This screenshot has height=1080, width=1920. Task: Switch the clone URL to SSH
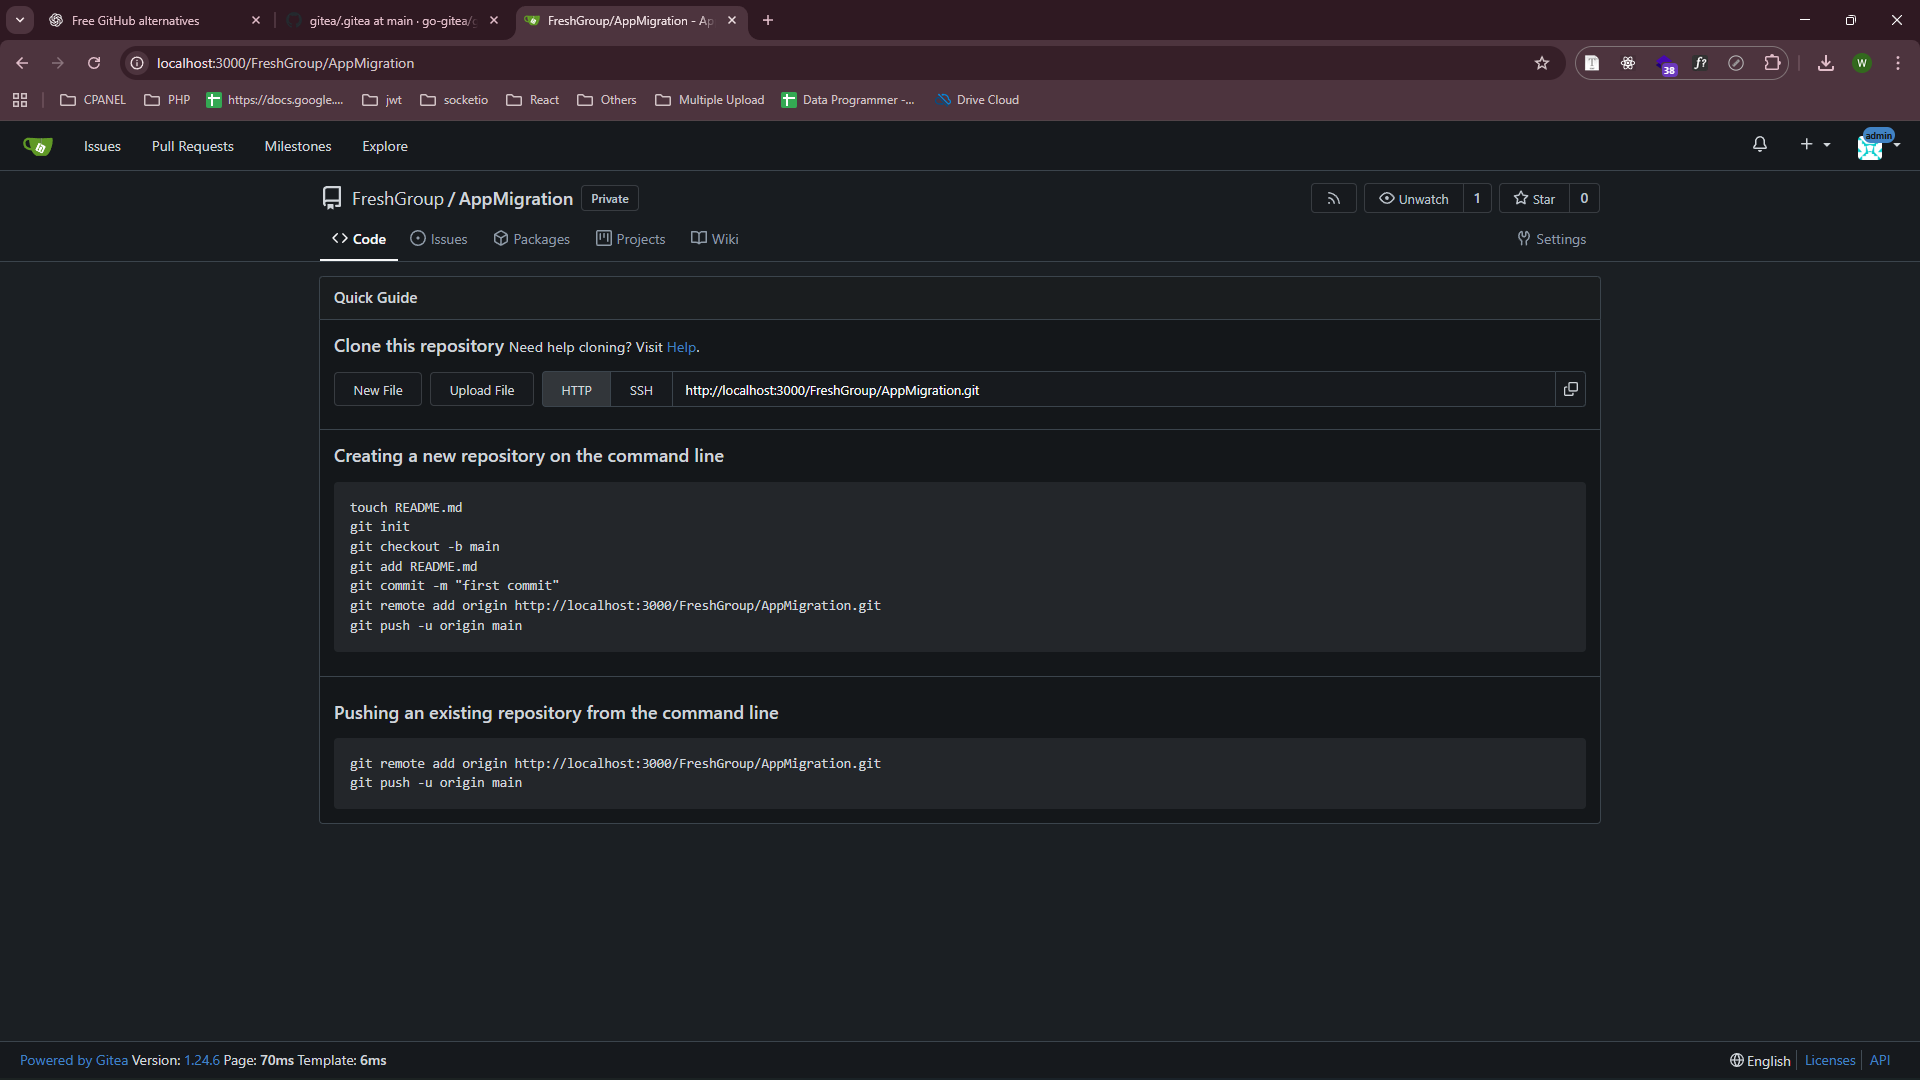point(641,390)
